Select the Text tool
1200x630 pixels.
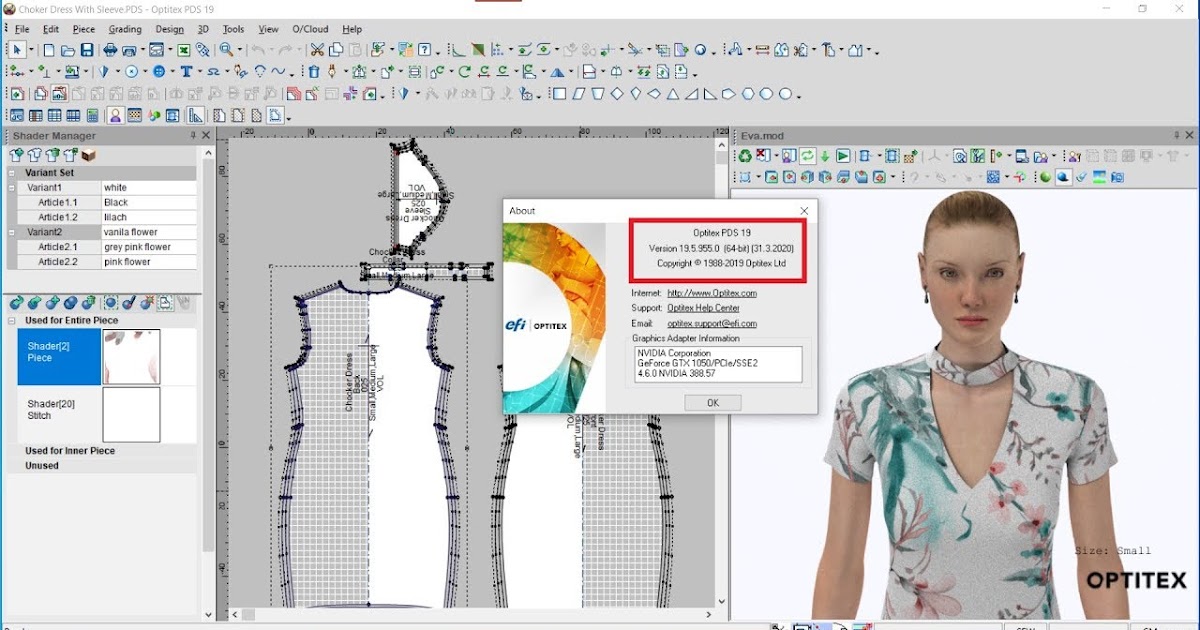pos(187,69)
